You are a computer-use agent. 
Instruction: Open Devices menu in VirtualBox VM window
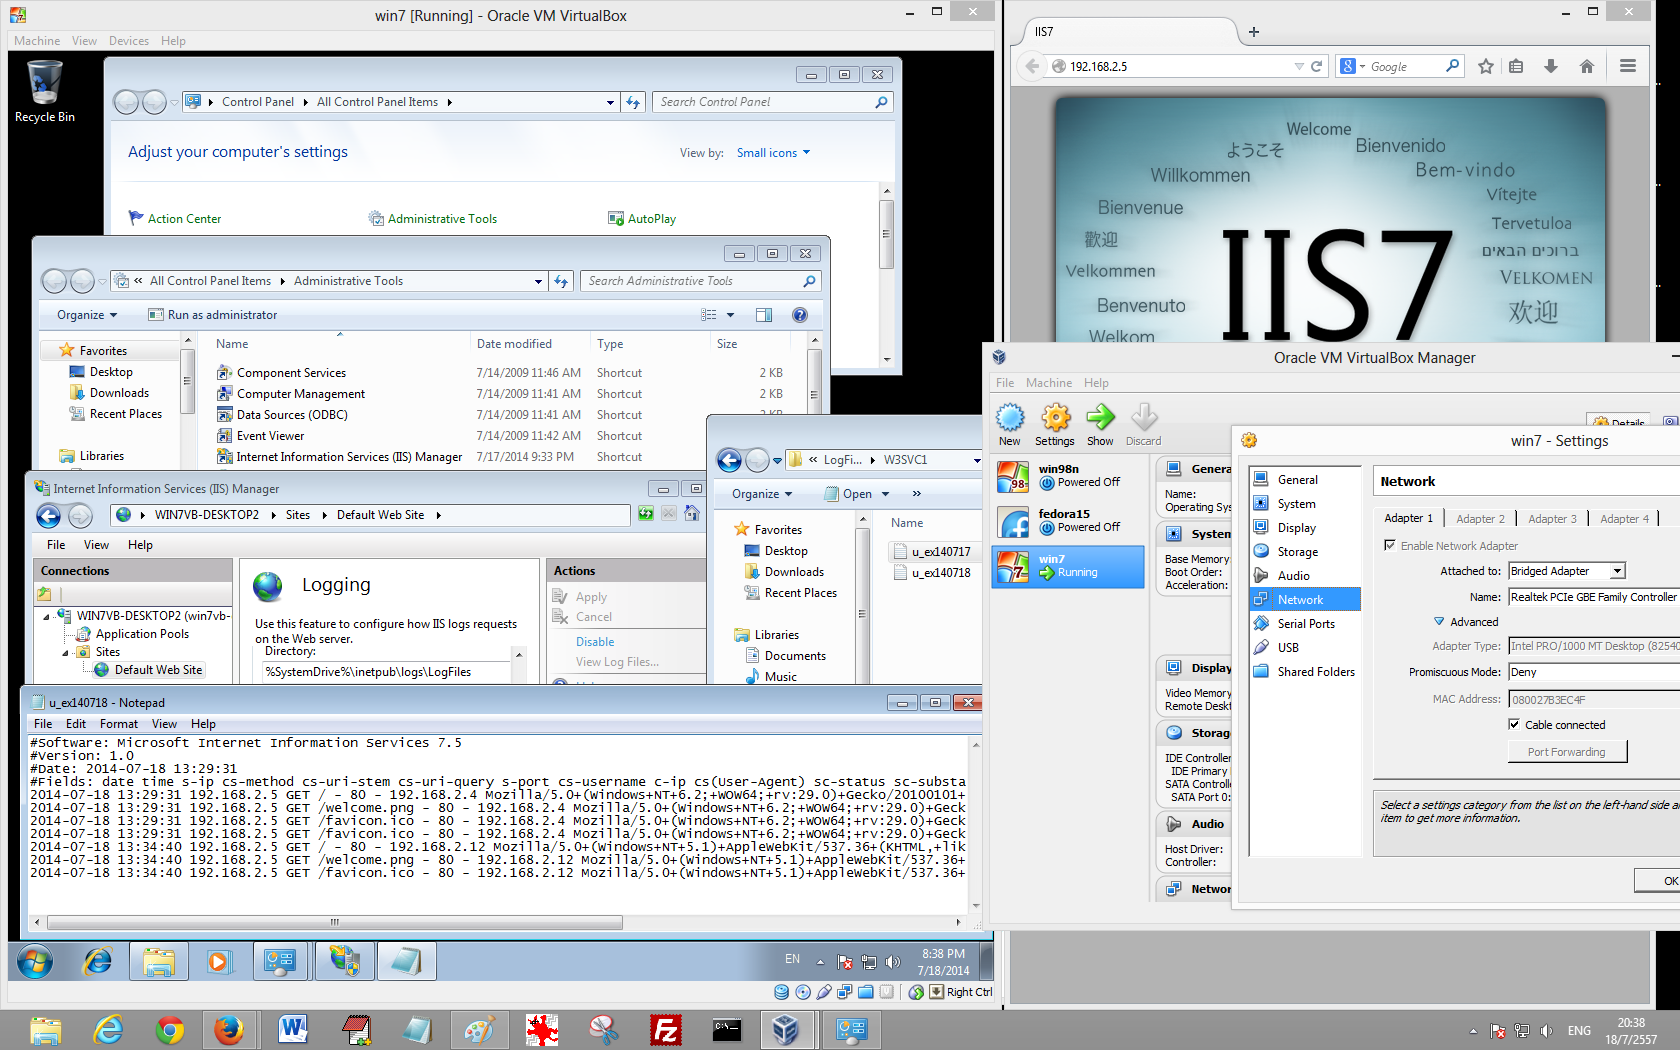[129, 41]
